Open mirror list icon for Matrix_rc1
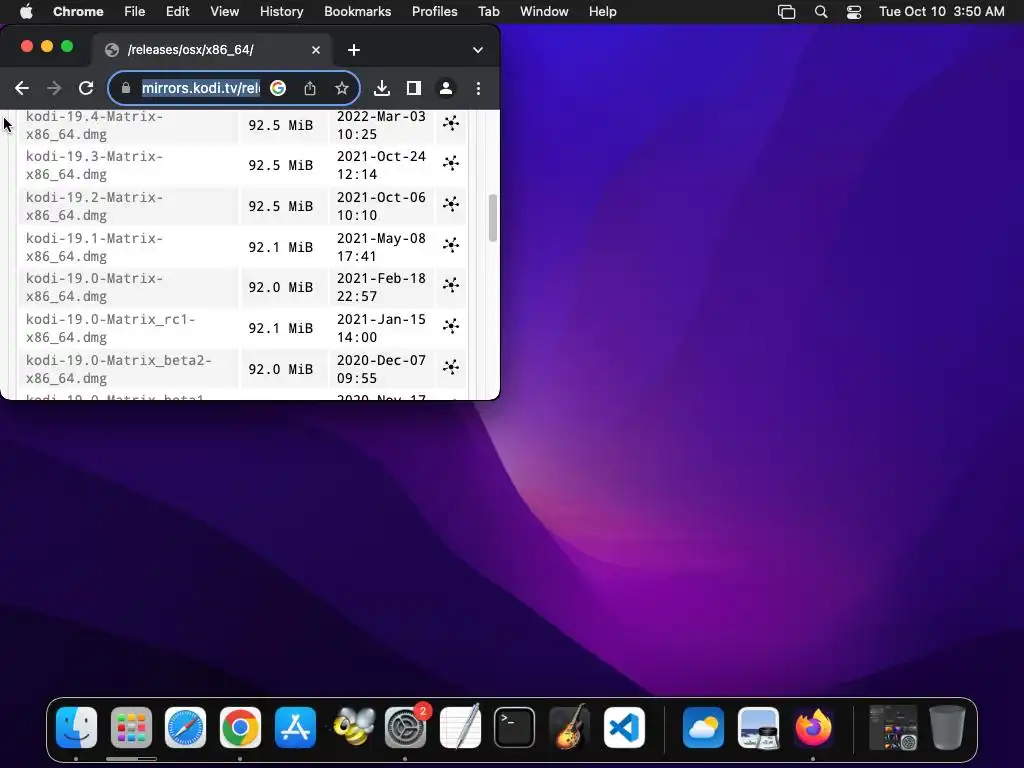This screenshot has width=1024, height=768. 451,326
